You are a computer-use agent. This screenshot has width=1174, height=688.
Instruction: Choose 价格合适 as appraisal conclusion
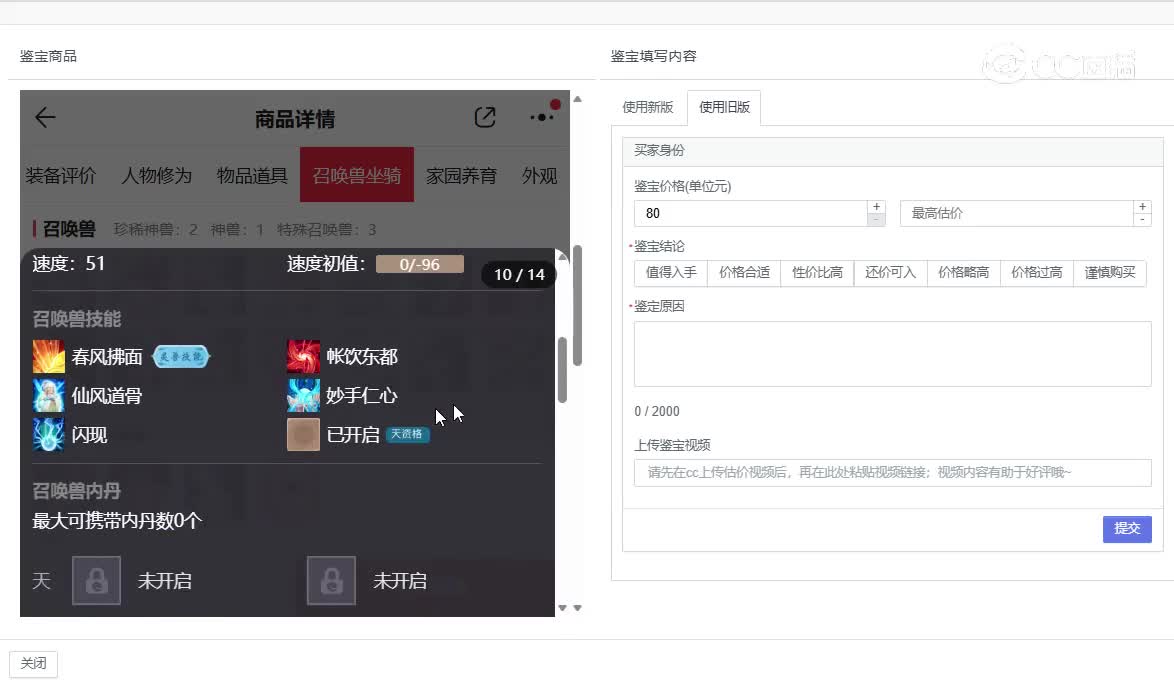(x=744, y=273)
